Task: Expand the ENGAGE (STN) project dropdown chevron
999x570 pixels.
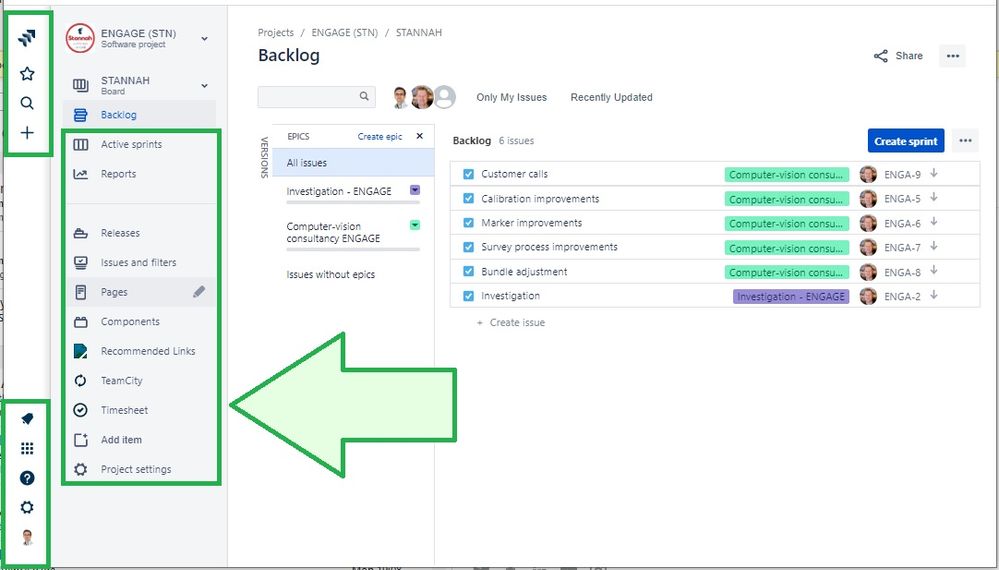Action: [205, 39]
